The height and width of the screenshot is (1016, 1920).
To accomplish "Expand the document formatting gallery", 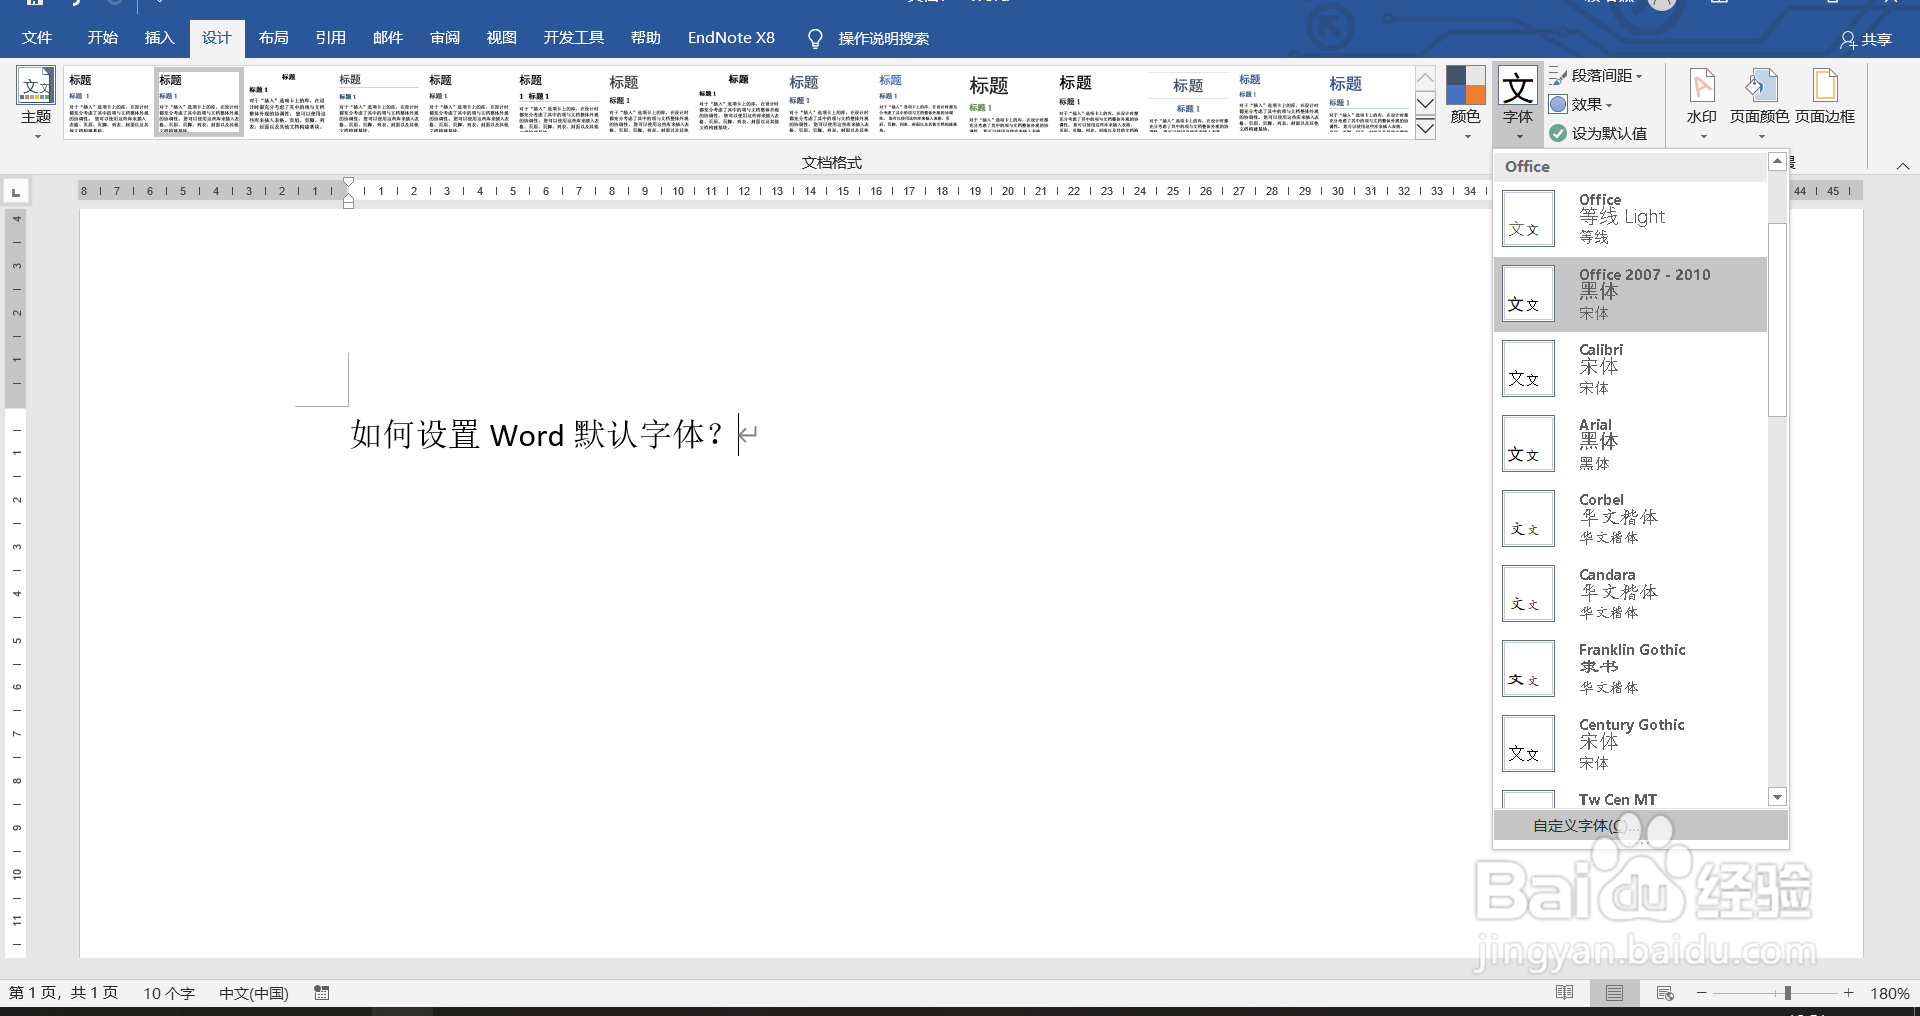I will tap(1426, 129).
